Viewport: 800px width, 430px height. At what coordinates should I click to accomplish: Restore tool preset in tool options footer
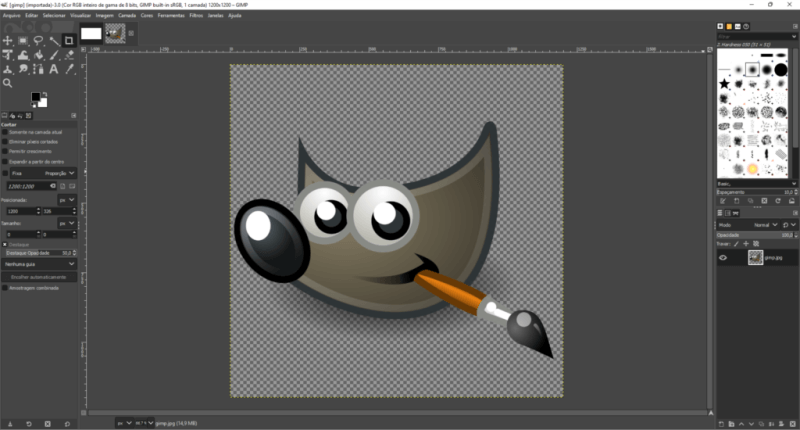pos(29,424)
